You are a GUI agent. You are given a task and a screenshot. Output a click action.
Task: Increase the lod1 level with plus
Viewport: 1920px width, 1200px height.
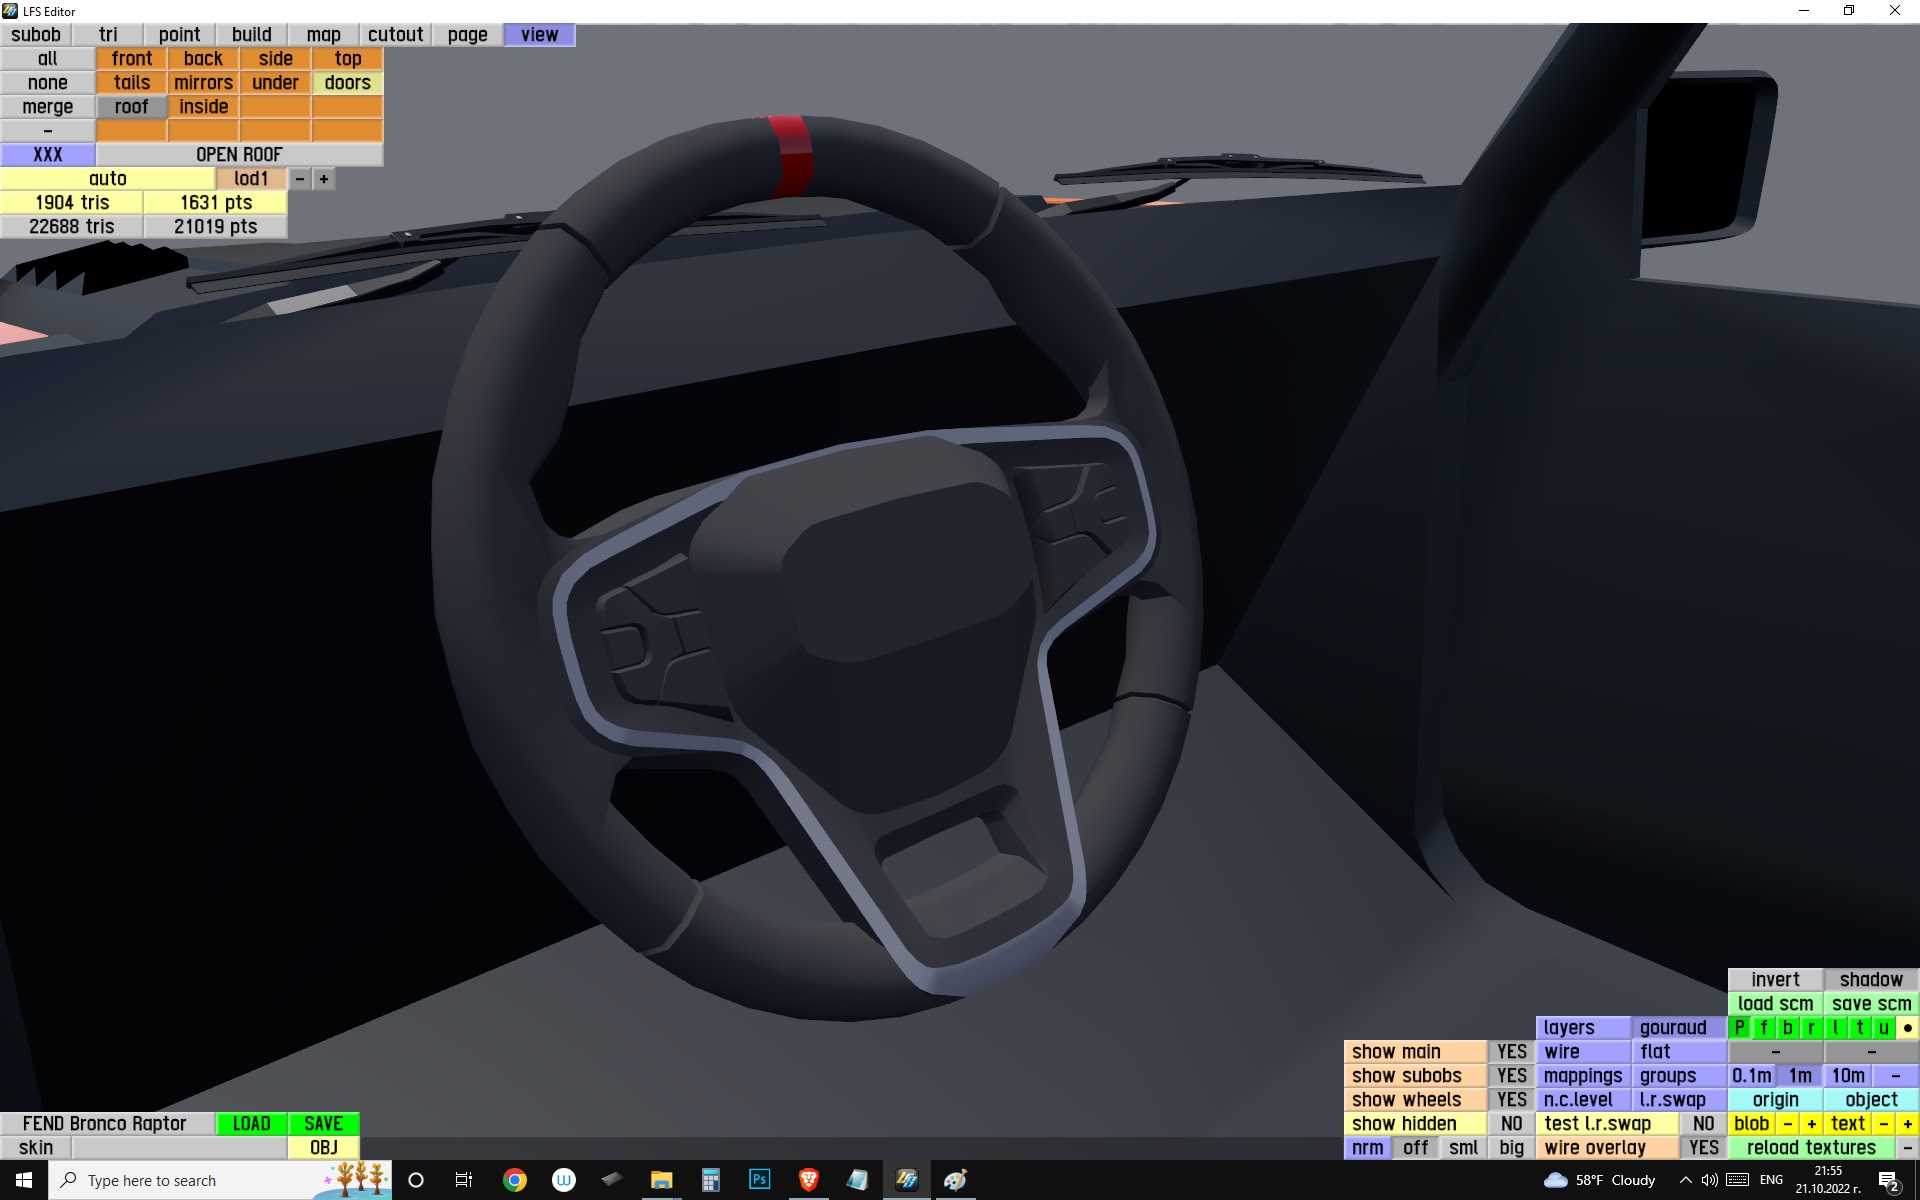pyautogui.click(x=324, y=179)
